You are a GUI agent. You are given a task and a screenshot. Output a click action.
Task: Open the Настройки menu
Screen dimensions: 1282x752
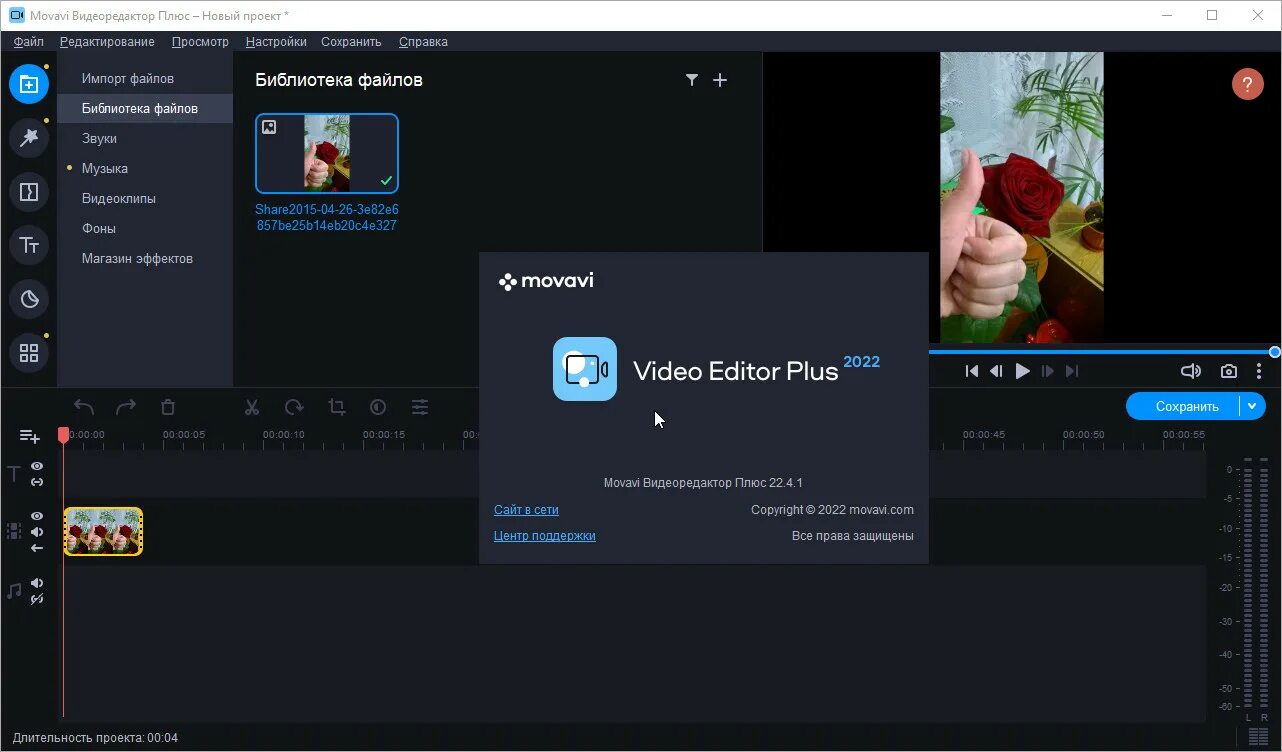pos(276,42)
